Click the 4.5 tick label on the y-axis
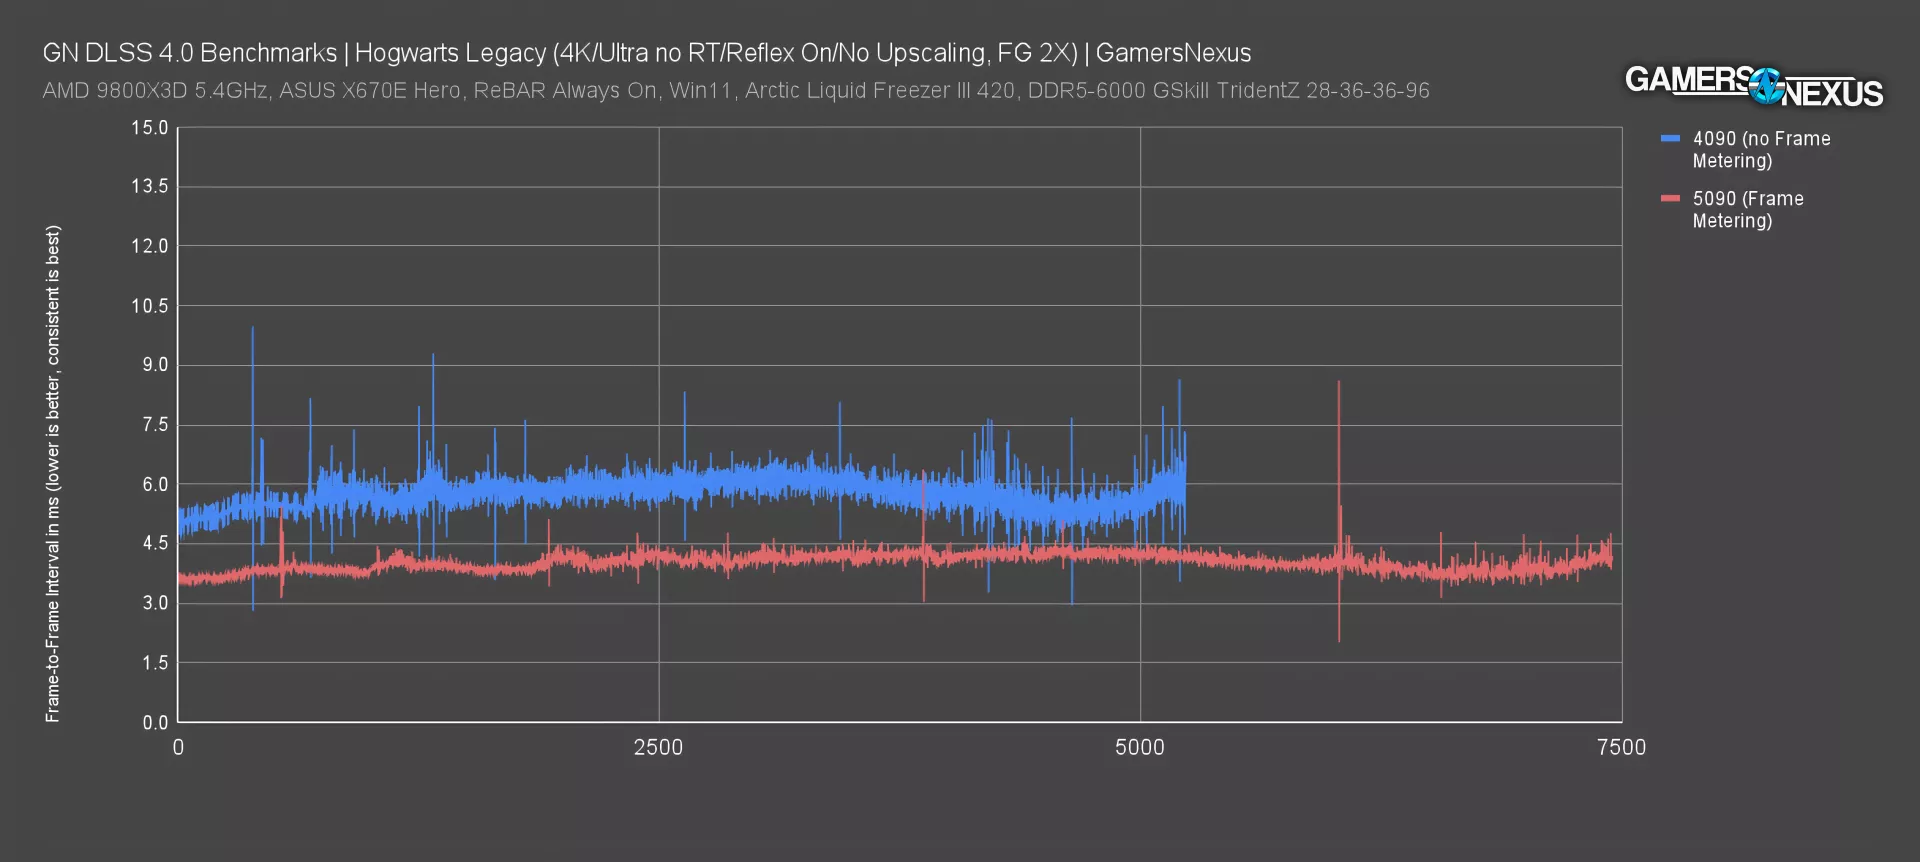 (154, 543)
